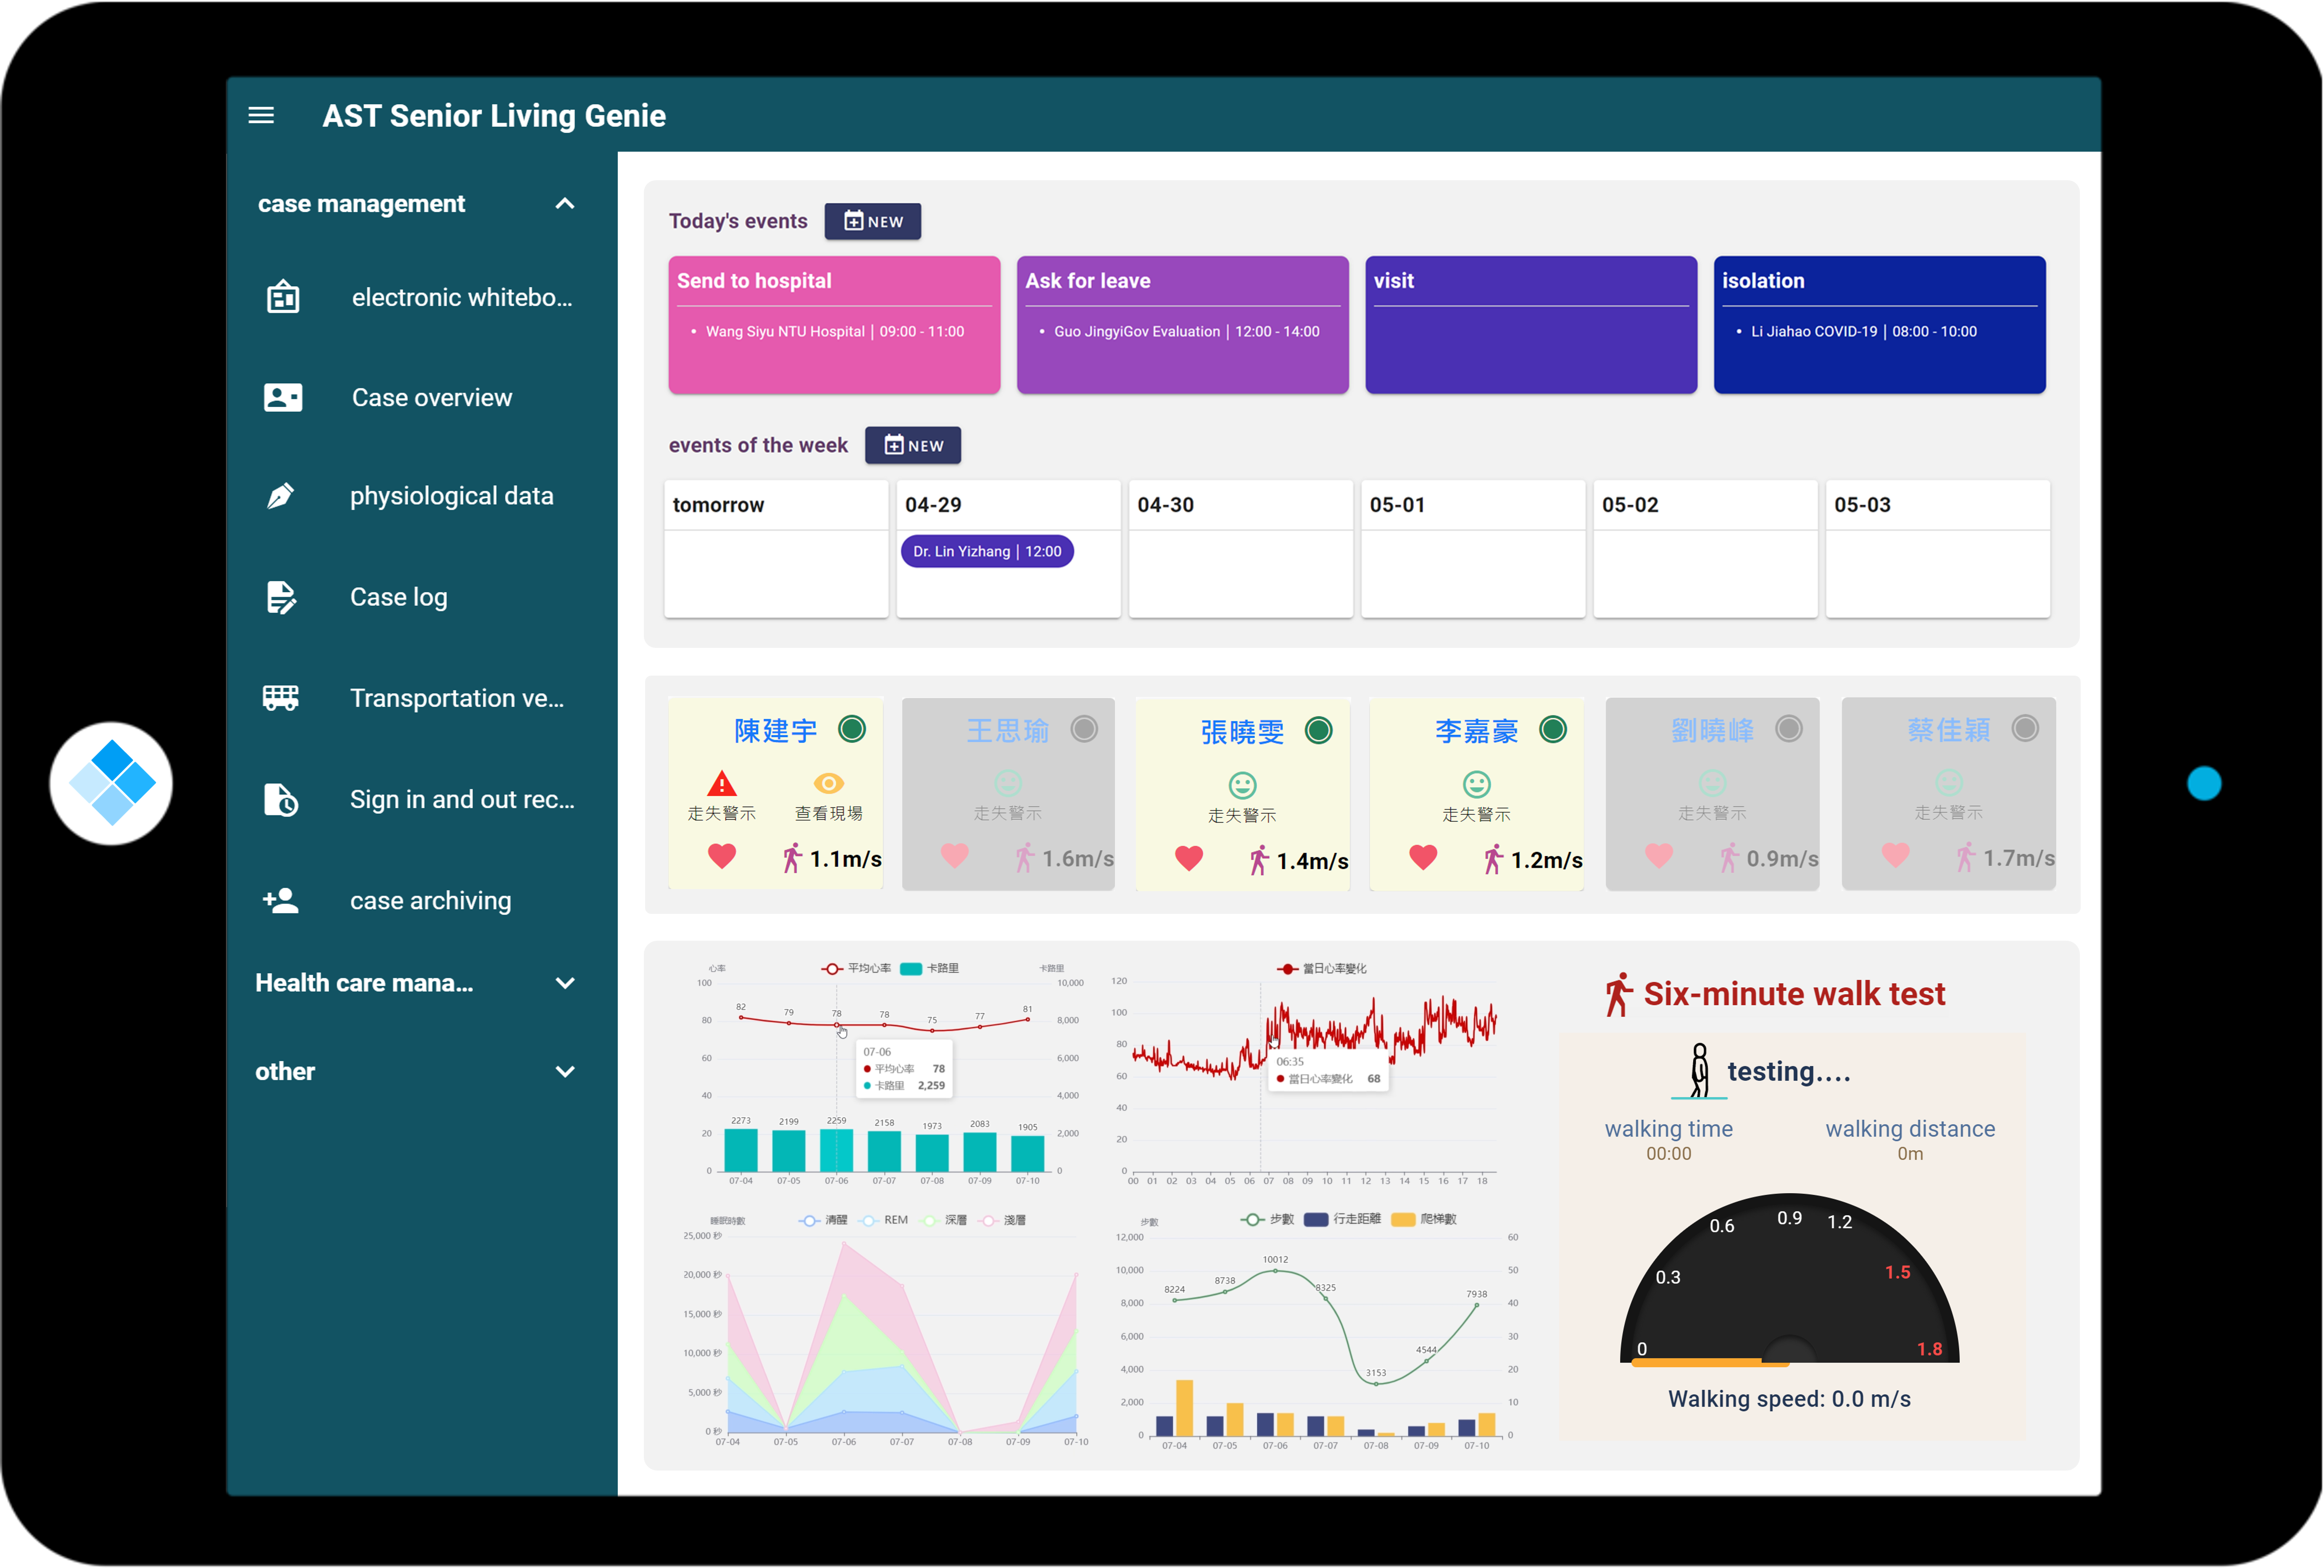Click the electronic whiteboard sidebar icon
The height and width of the screenshot is (1568, 2324).
click(283, 297)
